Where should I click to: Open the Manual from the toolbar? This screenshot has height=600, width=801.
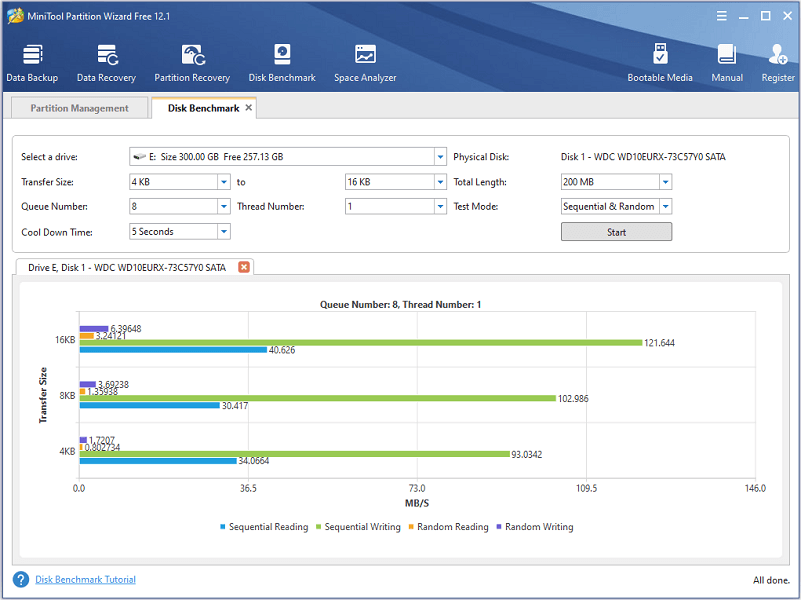point(727,64)
